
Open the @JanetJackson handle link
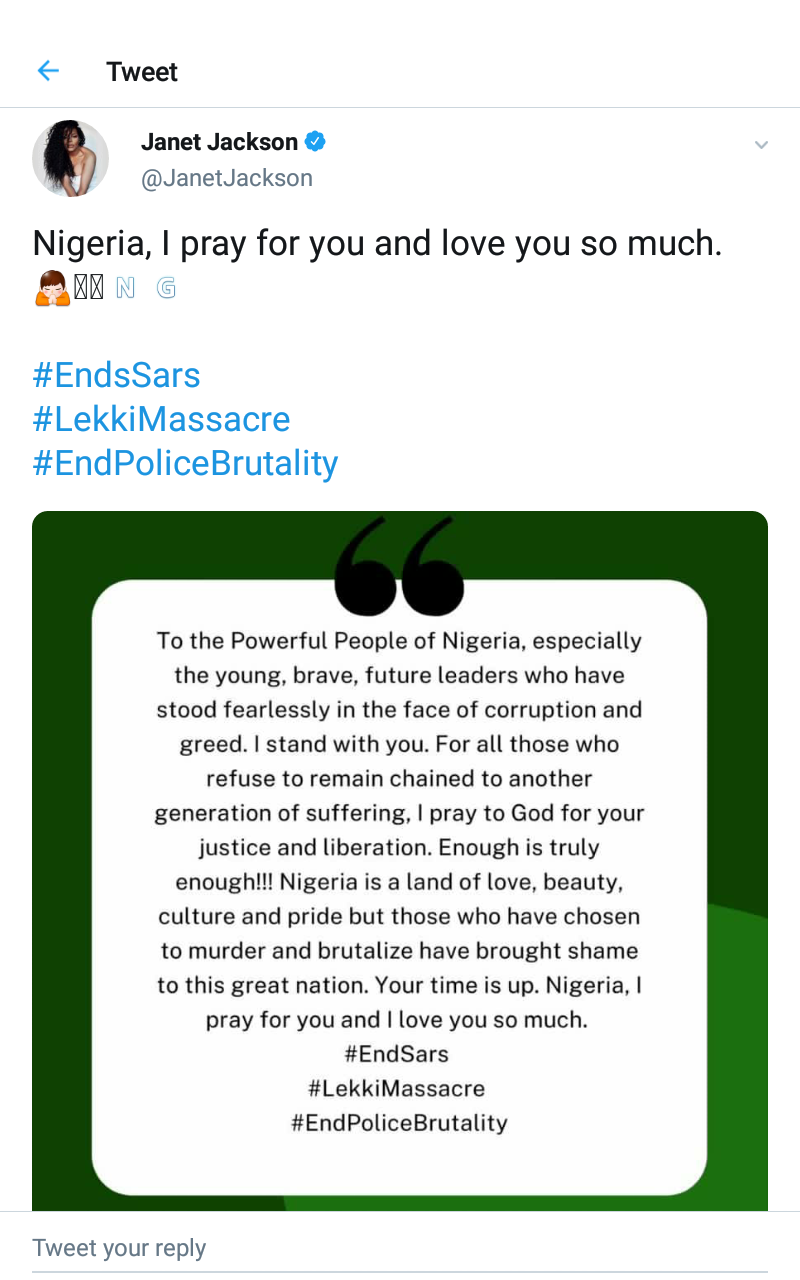tap(227, 178)
